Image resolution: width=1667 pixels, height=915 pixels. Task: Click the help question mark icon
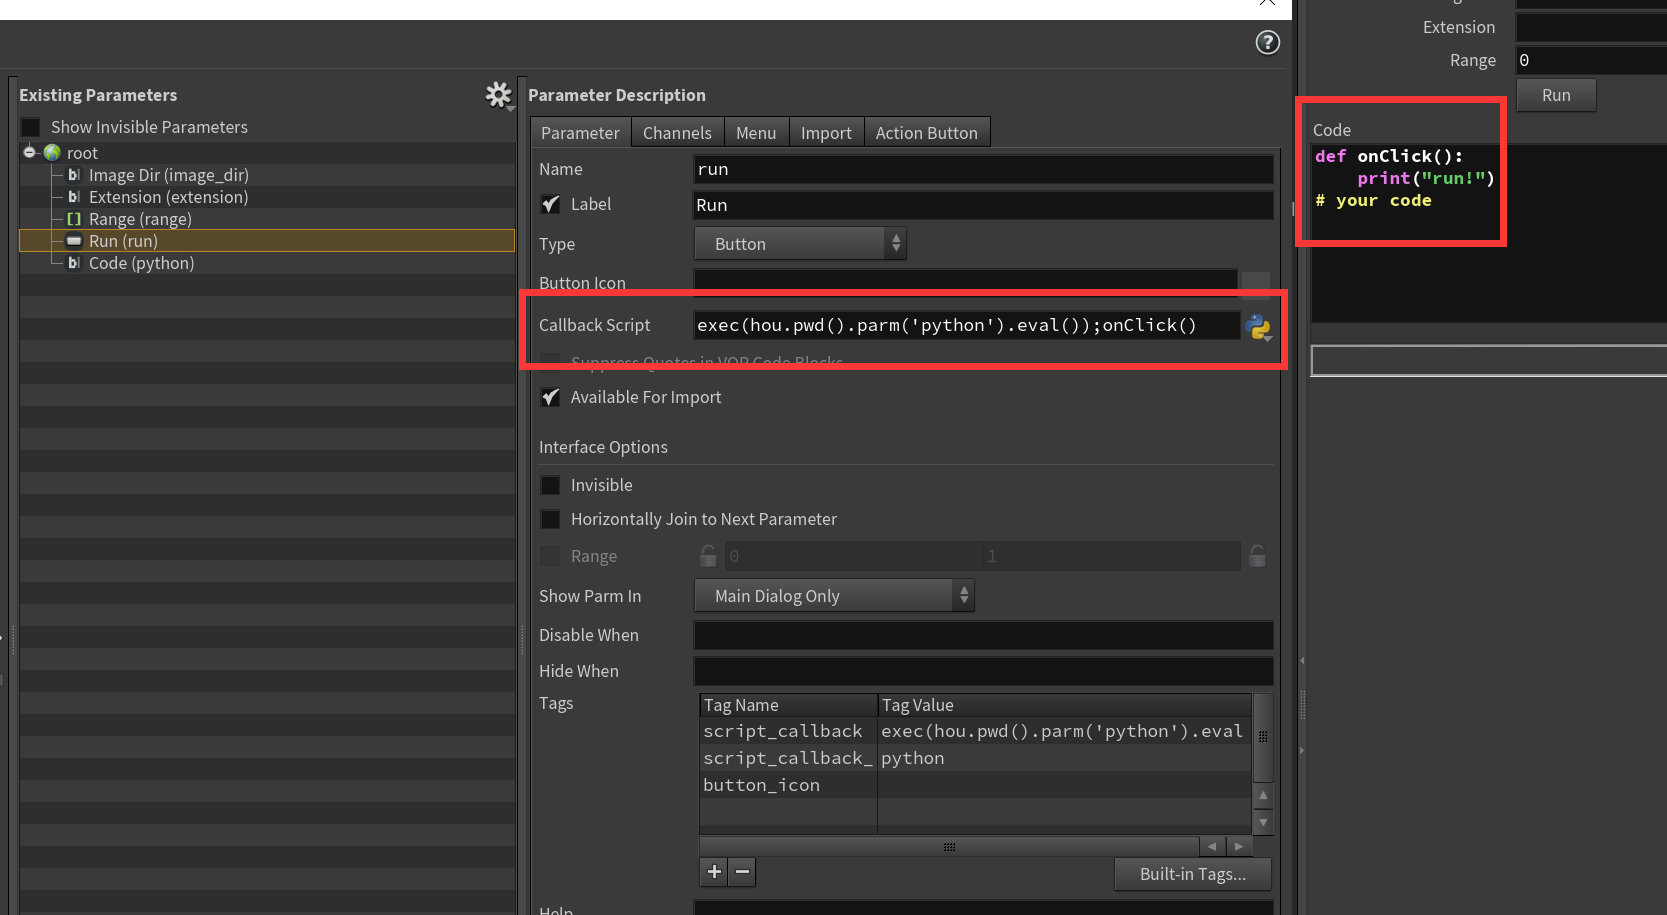pos(1267,42)
